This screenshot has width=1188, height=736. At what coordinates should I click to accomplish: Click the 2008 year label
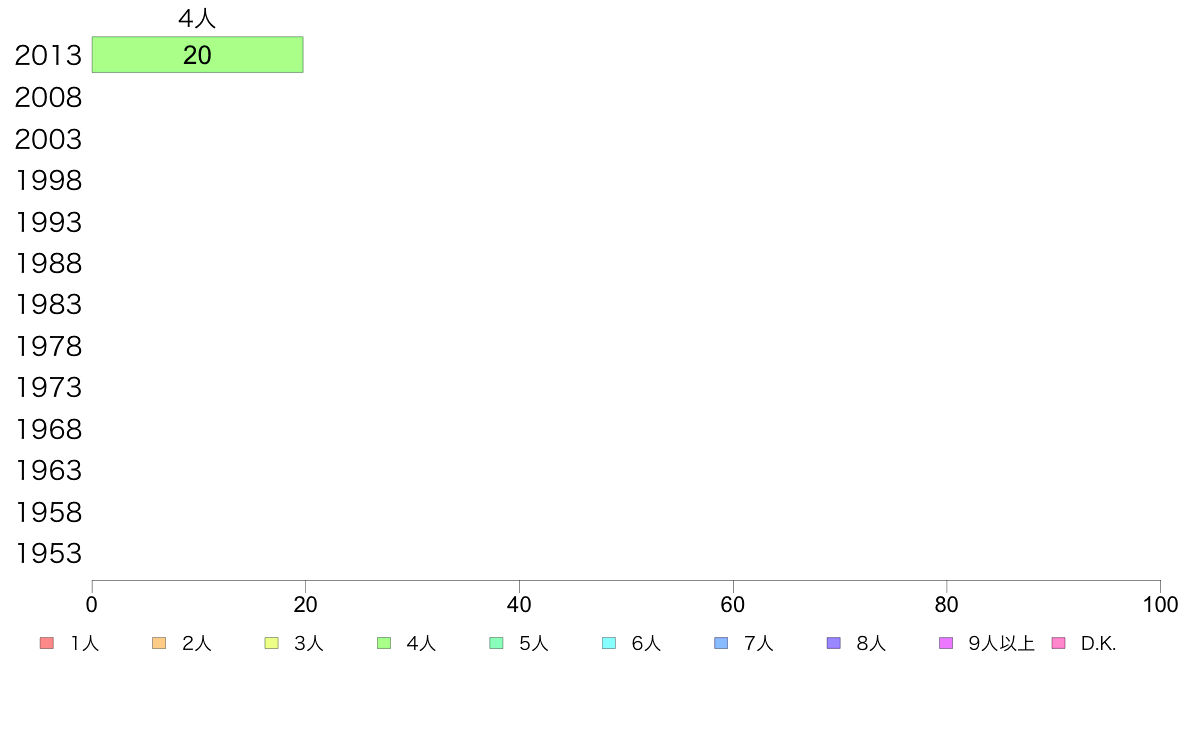point(48,97)
